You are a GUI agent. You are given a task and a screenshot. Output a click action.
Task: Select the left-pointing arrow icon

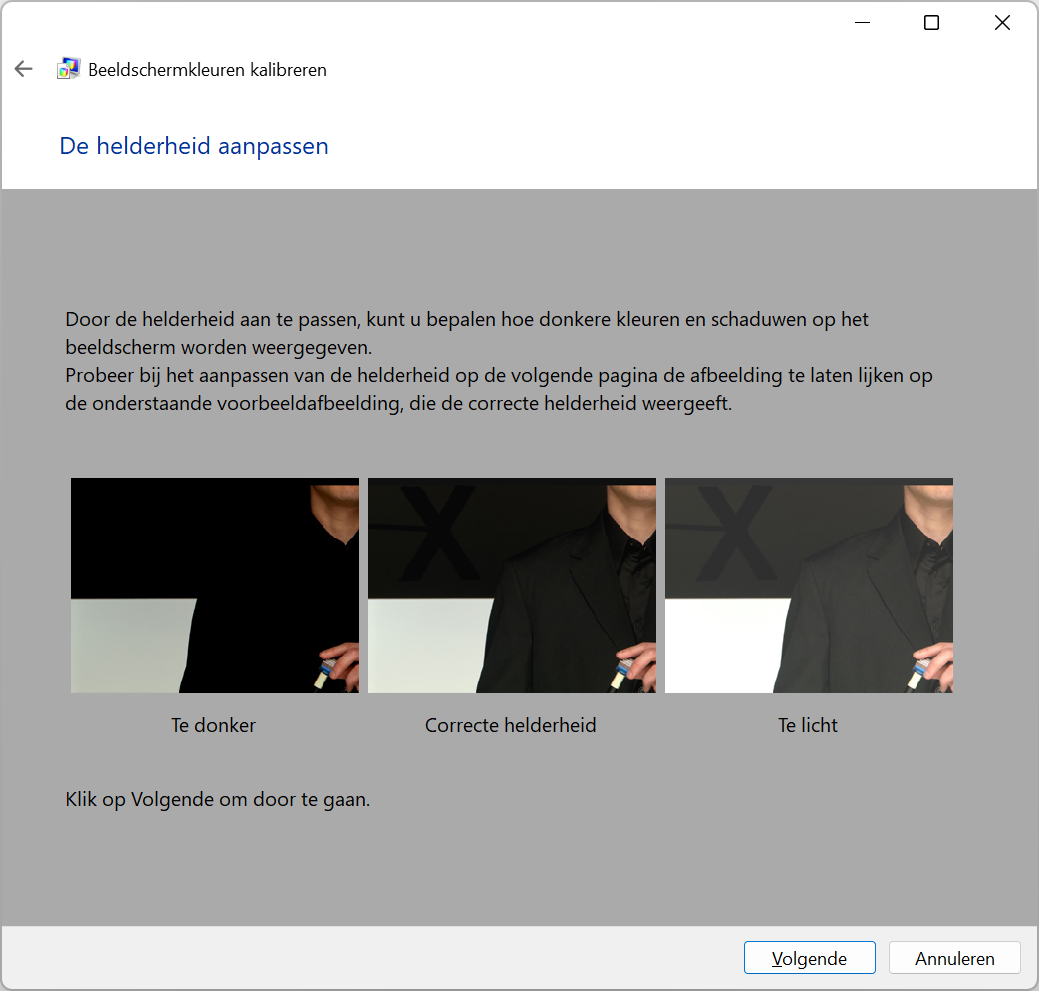[23, 68]
